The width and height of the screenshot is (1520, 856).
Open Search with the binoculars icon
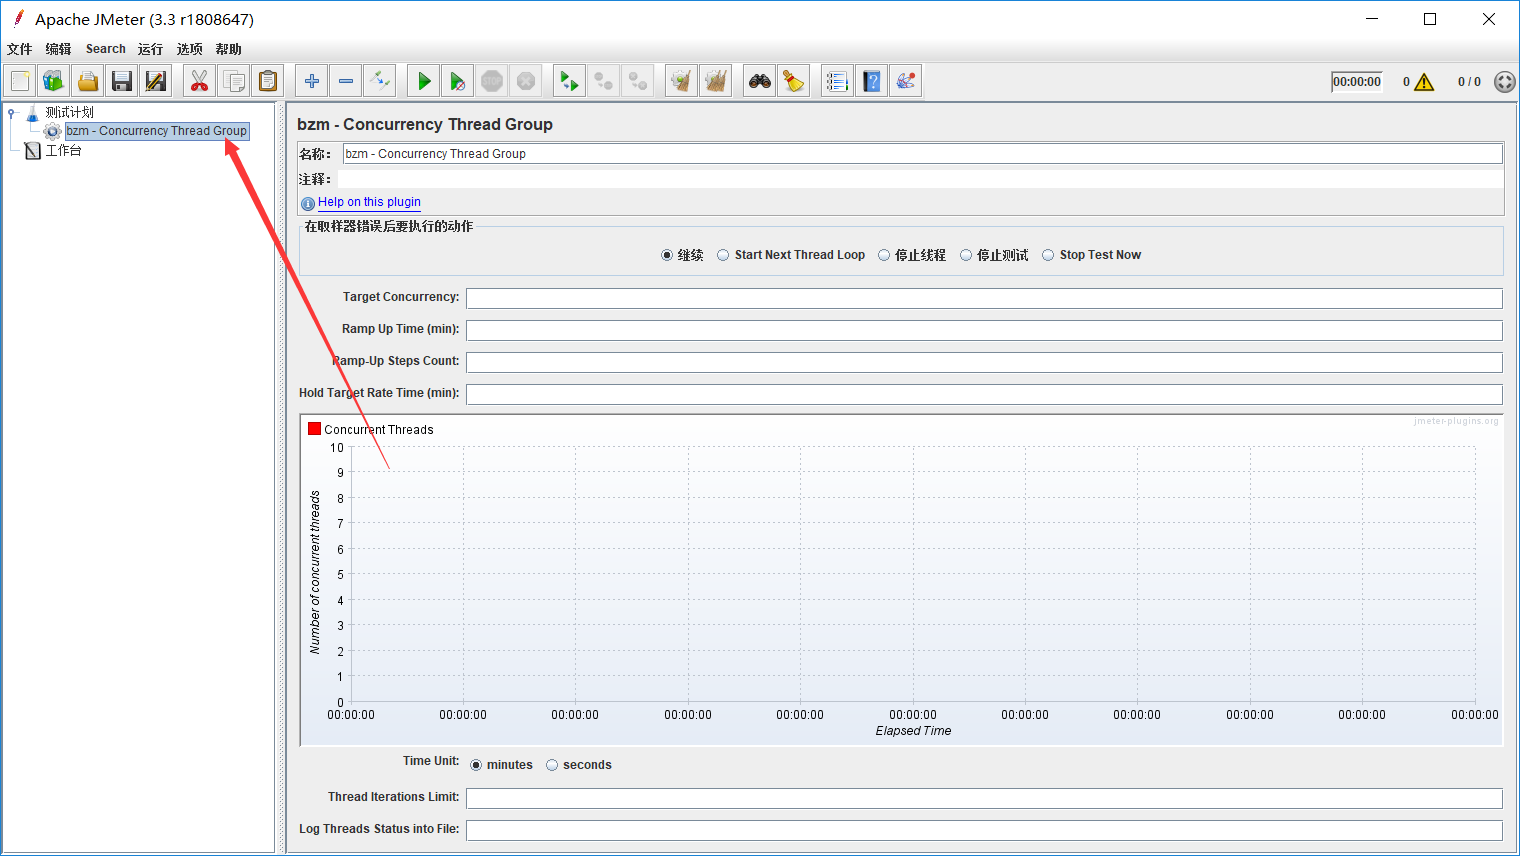tap(760, 81)
